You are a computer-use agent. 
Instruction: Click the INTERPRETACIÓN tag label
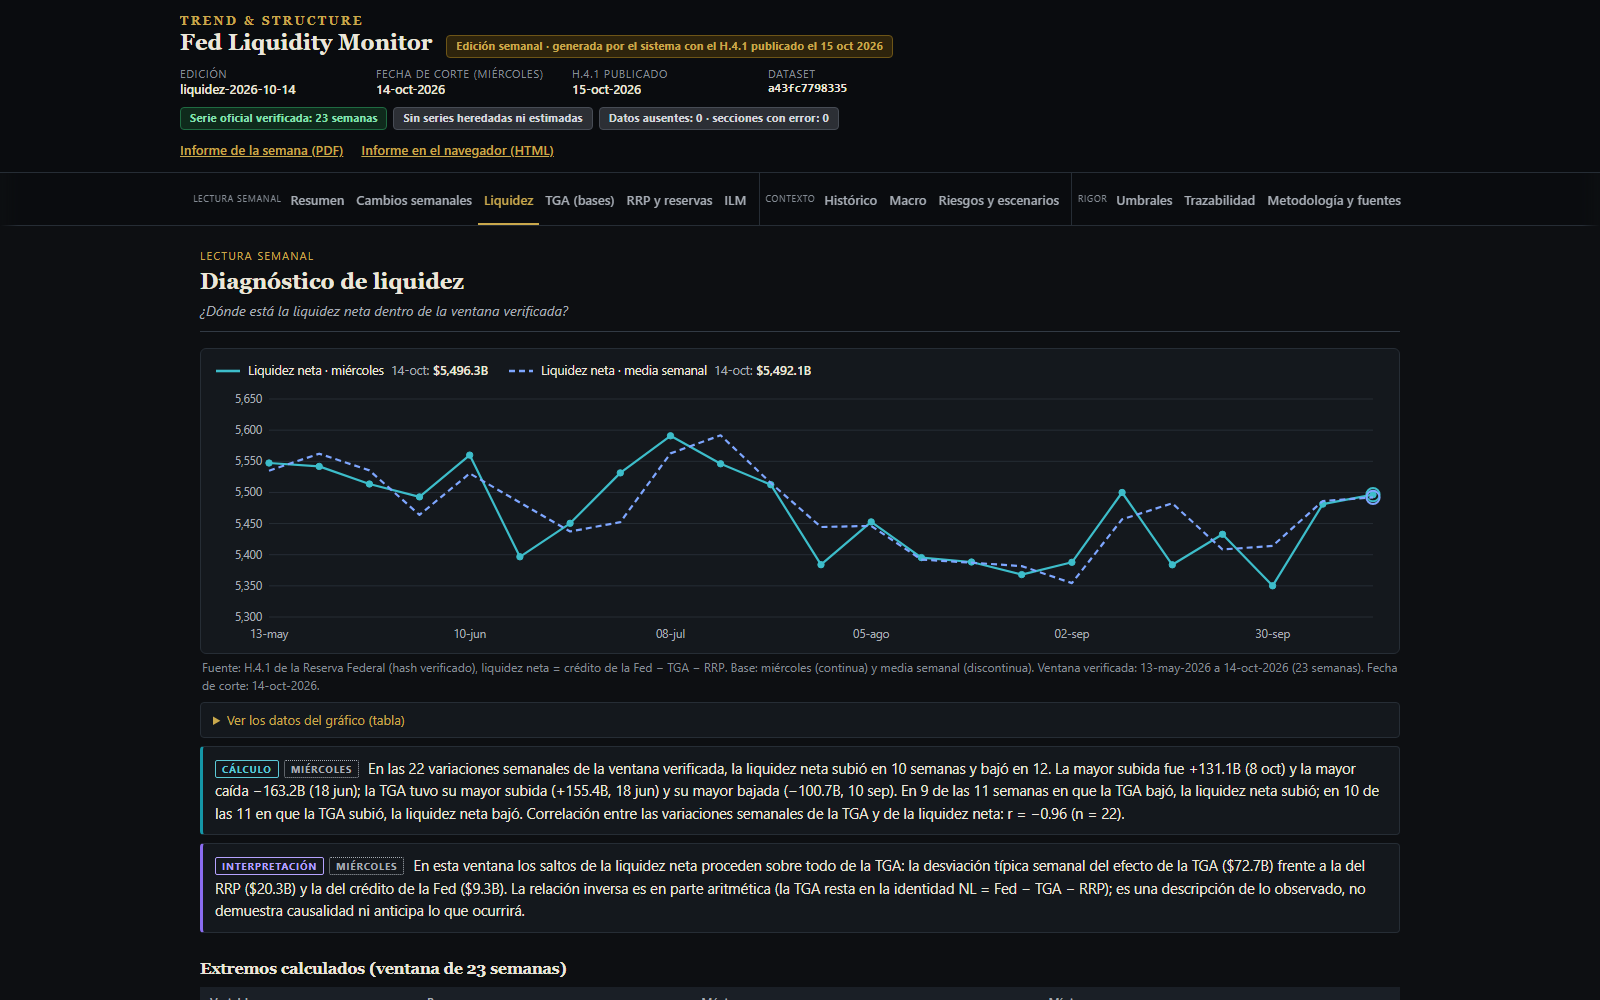pyautogui.click(x=269, y=866)
